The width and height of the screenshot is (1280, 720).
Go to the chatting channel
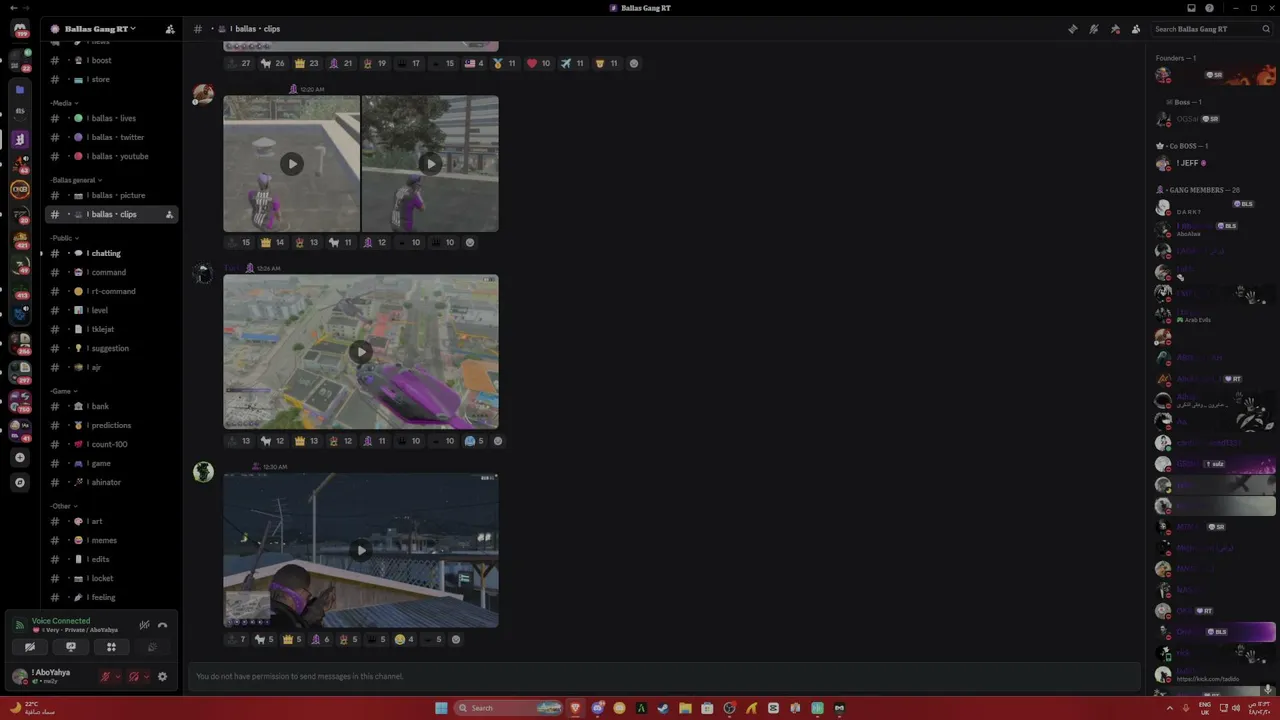112,253
